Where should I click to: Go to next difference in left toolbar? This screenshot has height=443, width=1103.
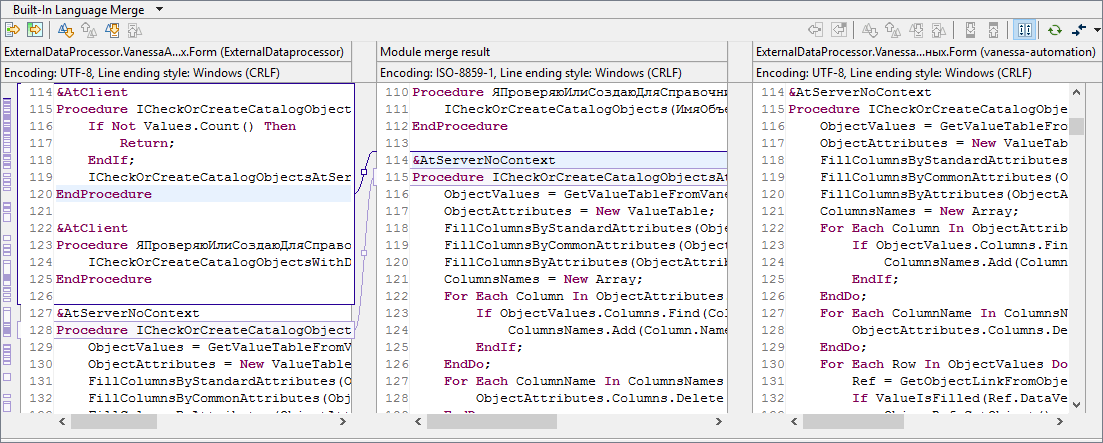[66, 30]
